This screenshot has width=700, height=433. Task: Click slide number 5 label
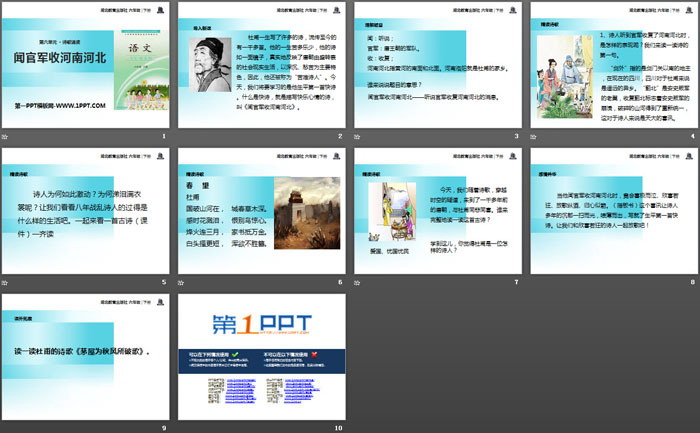(164, 282)
